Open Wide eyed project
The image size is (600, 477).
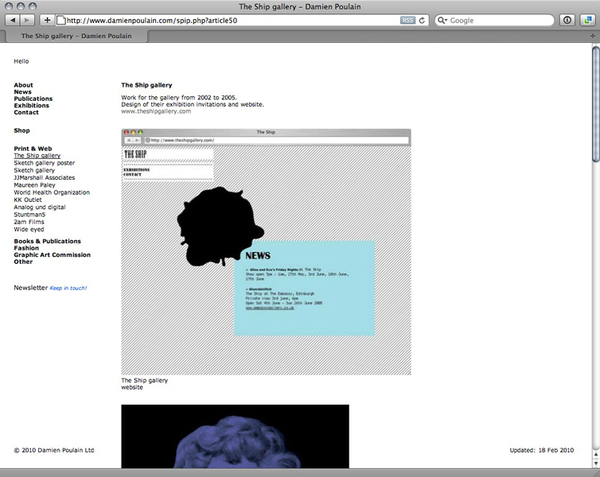29,230
